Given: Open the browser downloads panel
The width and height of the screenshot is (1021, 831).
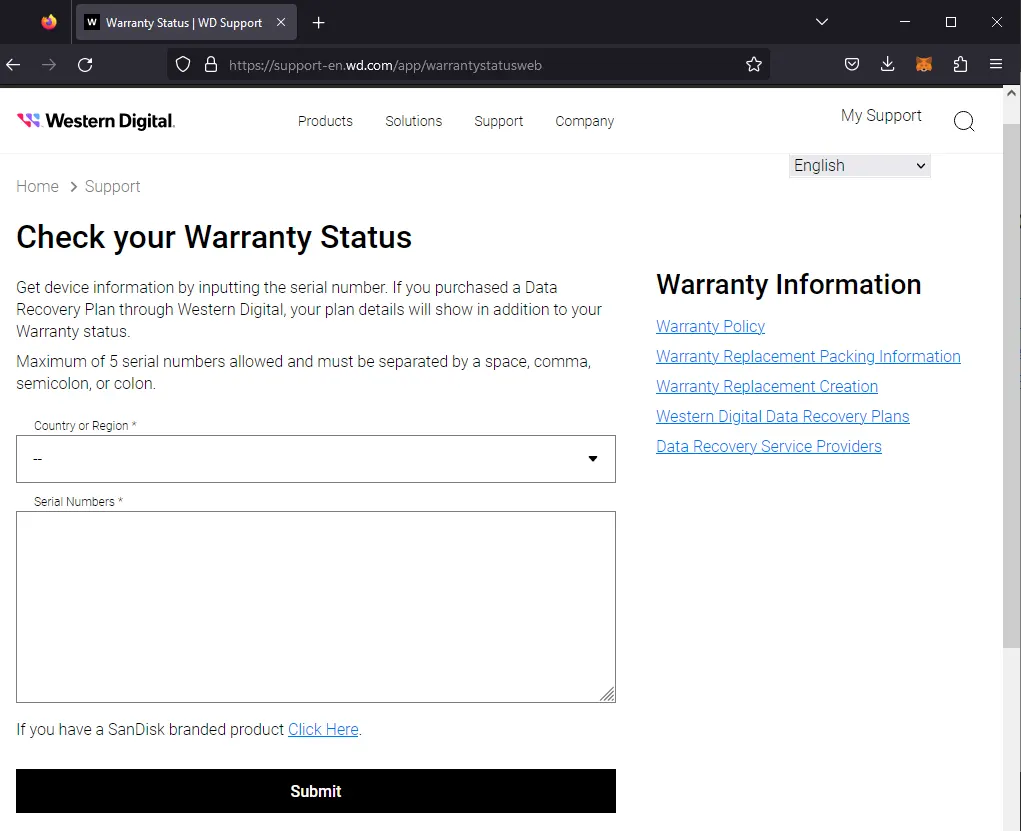Looking at the screenshot, I should (x=888, y=64).
